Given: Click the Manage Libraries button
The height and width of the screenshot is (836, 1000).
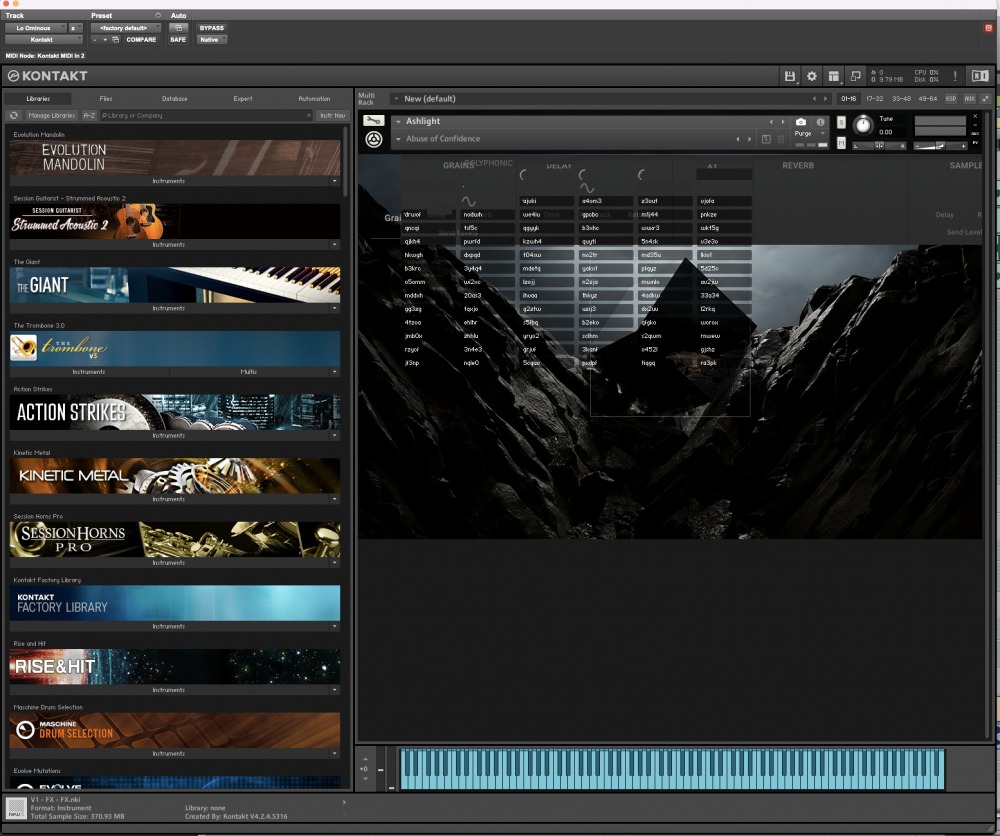Looking at the screenshot, I should click(51, 116).
